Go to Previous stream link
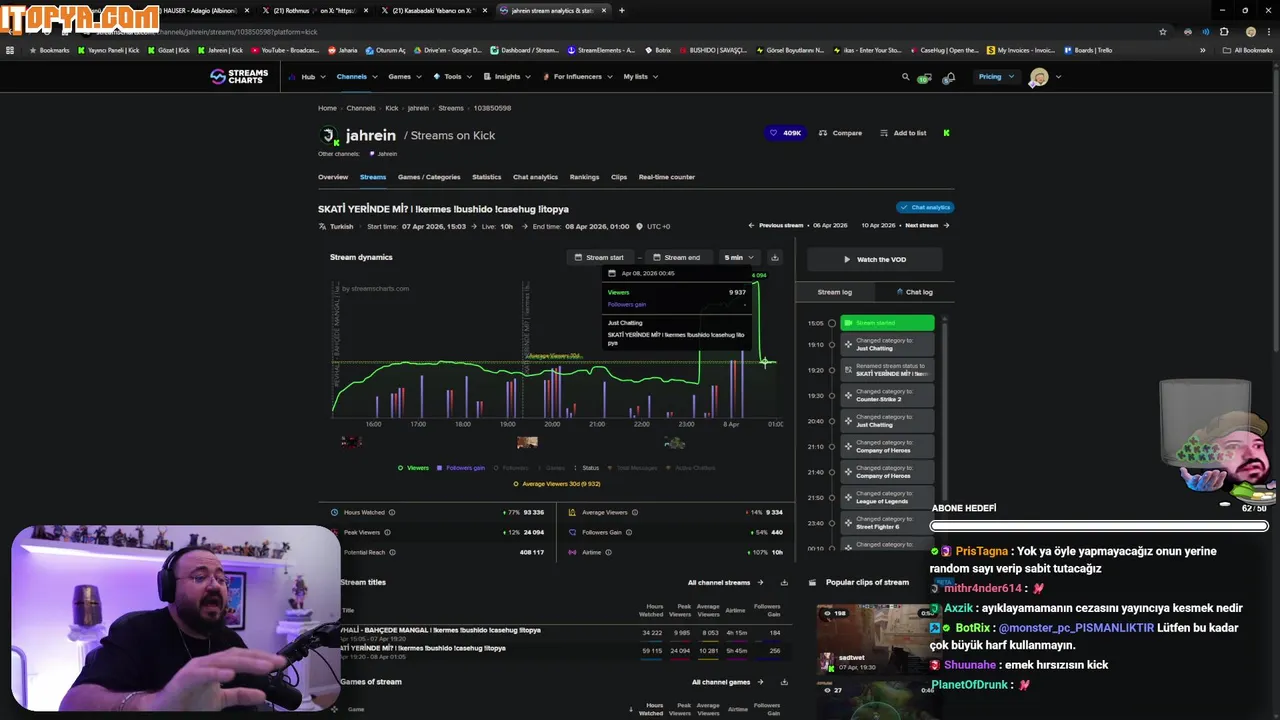 pyautogui.click(x=776, y=226)
